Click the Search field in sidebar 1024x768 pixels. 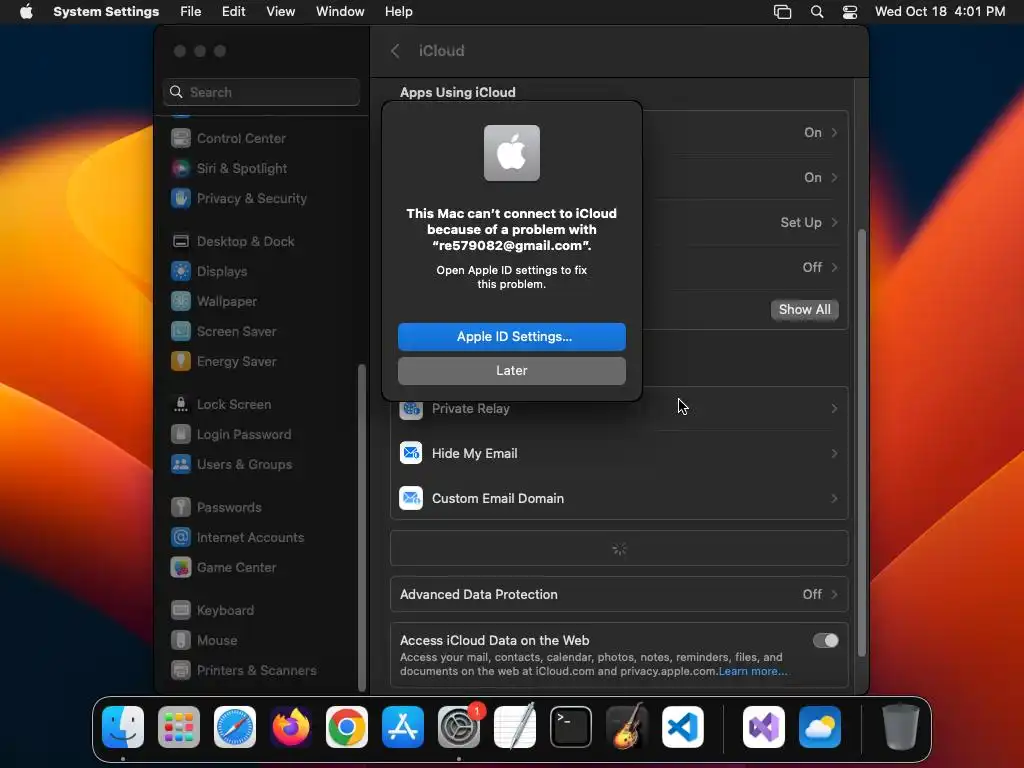coord(261,93)
